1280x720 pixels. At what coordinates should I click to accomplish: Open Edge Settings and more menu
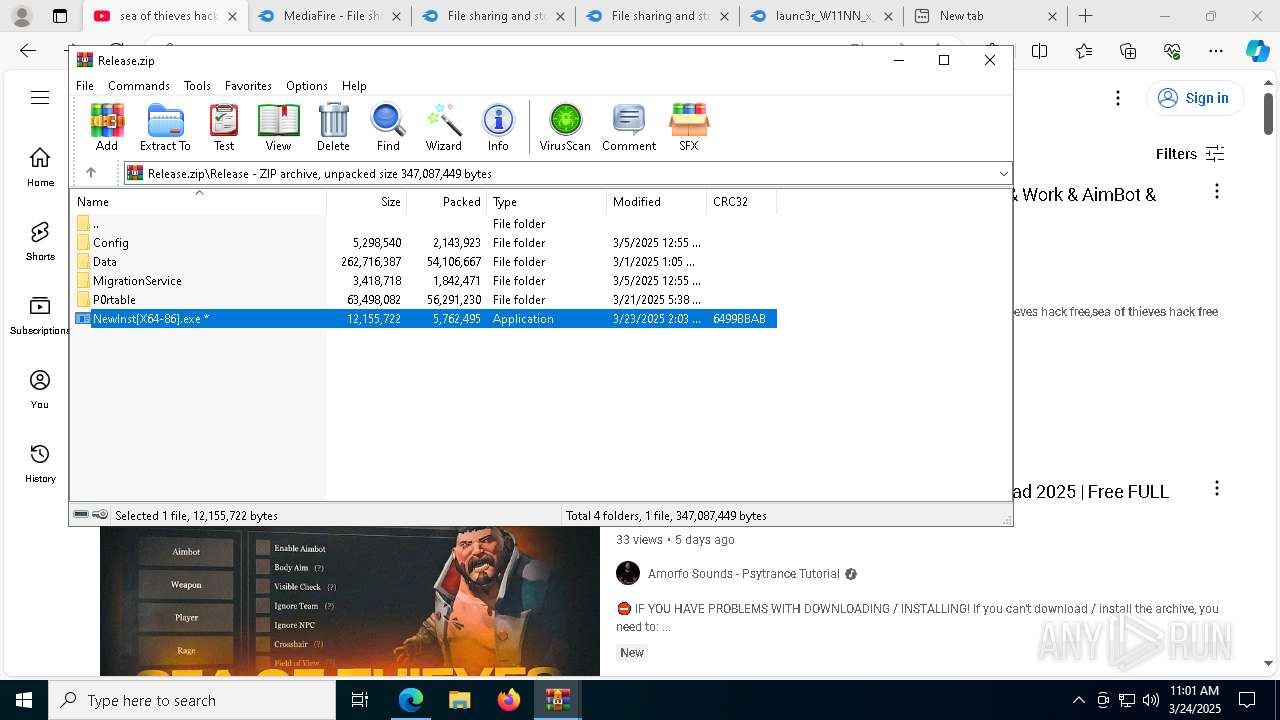pyautogui.click(x=1216, y=51)
